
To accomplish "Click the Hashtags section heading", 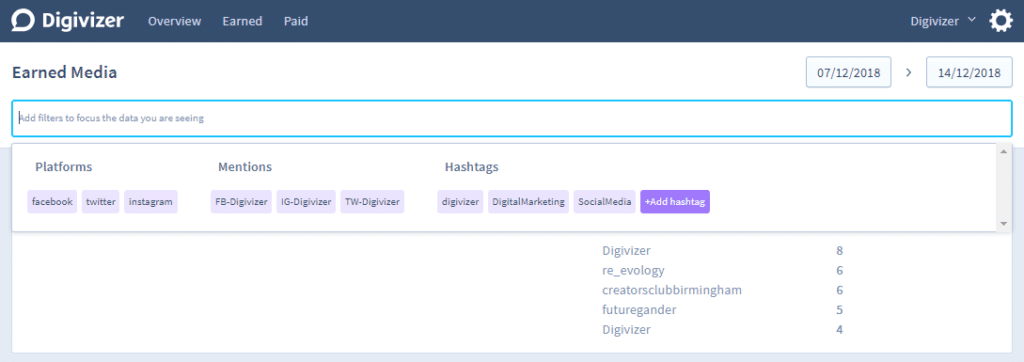I will pos(472,167).
